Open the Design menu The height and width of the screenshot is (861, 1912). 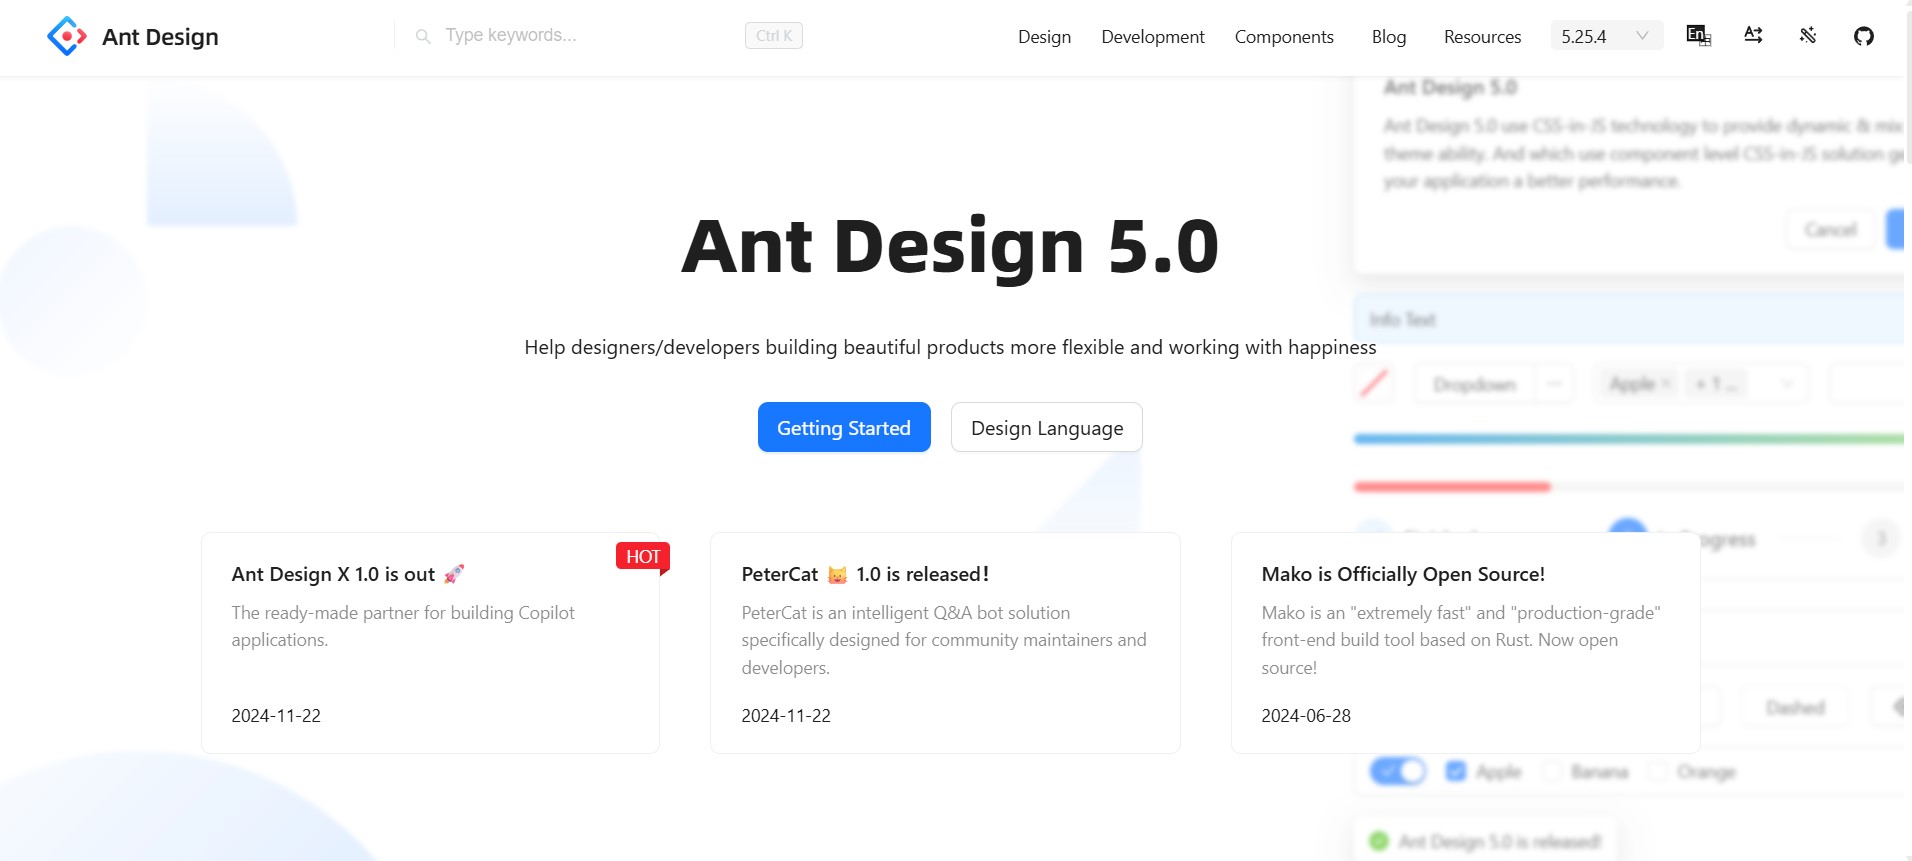pos(1044,37)
